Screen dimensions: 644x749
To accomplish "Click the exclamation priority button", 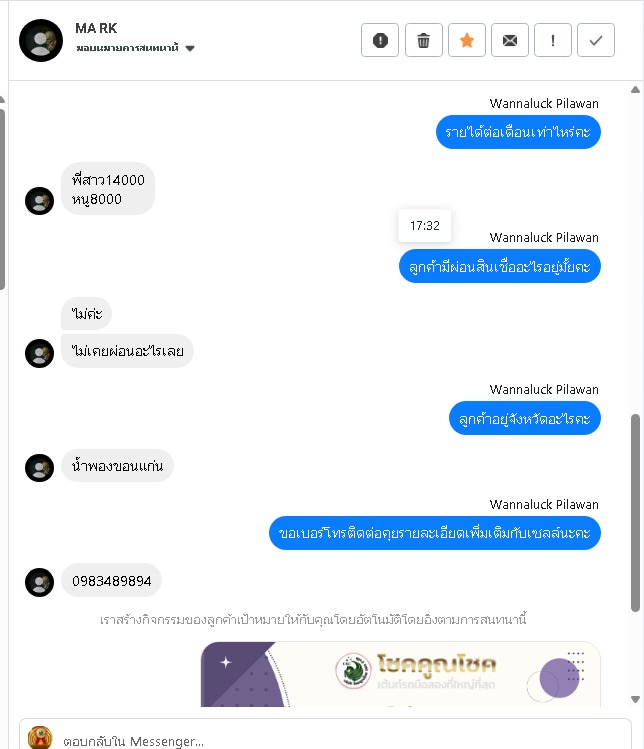I will [553, 40].
